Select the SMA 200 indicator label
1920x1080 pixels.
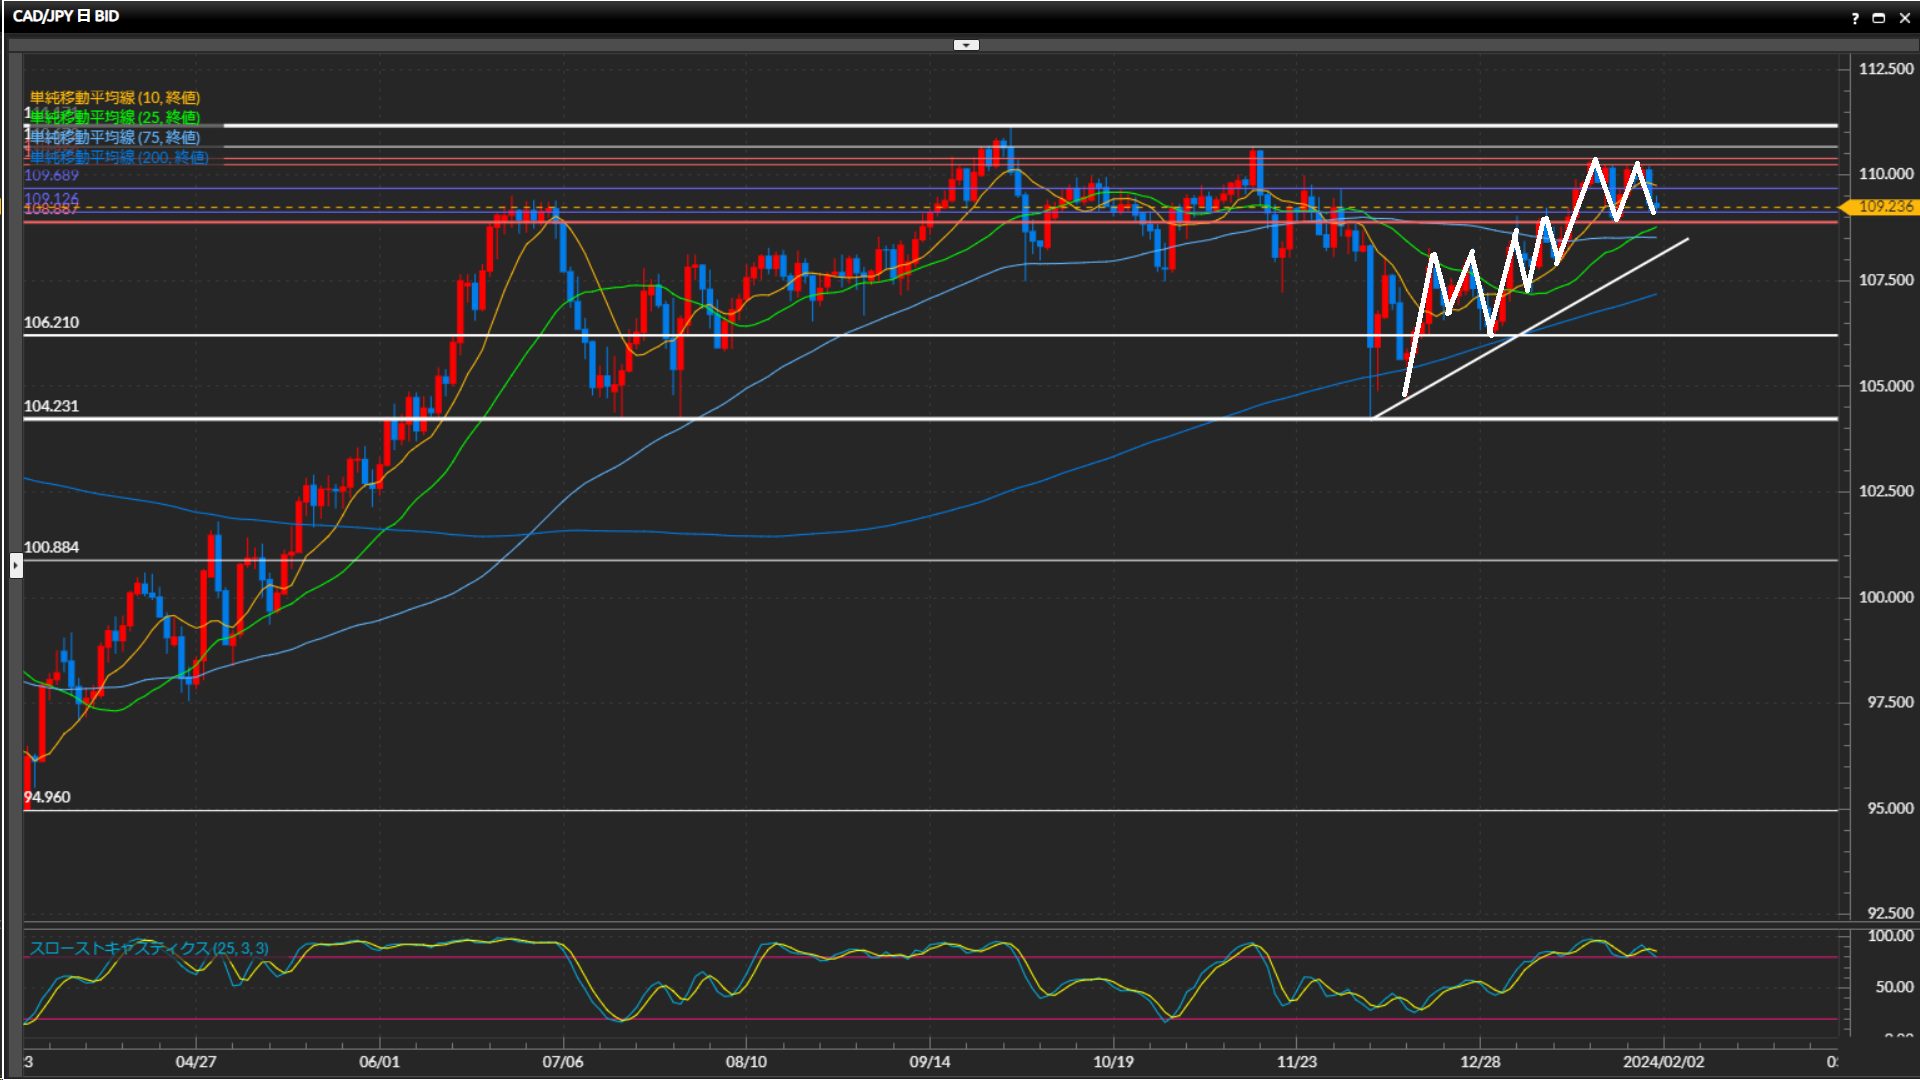[118, 157]
